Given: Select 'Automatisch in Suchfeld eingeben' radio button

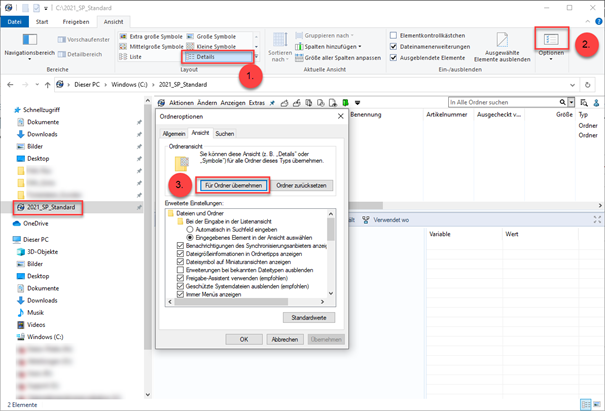Looking at the screenshot, I should click(191, 227).
